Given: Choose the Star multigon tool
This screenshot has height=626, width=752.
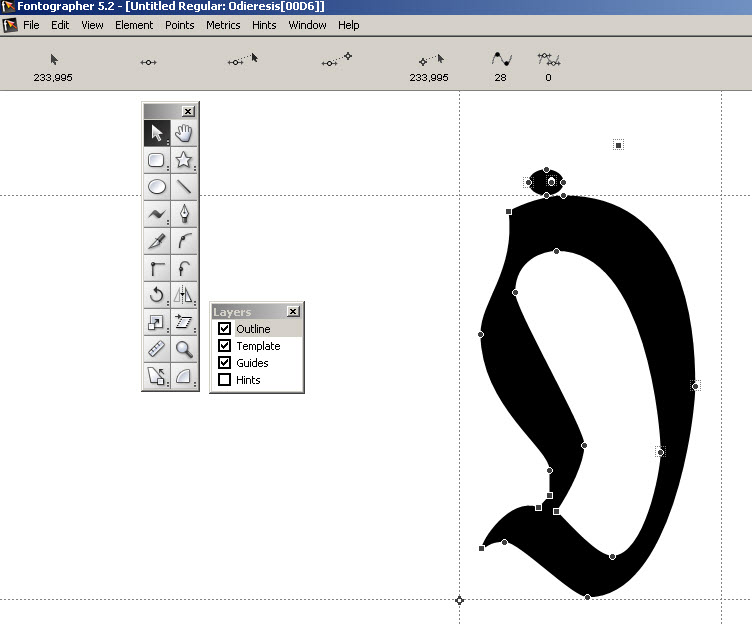Looking at the screenshot, I should click(x=183, y=160).
